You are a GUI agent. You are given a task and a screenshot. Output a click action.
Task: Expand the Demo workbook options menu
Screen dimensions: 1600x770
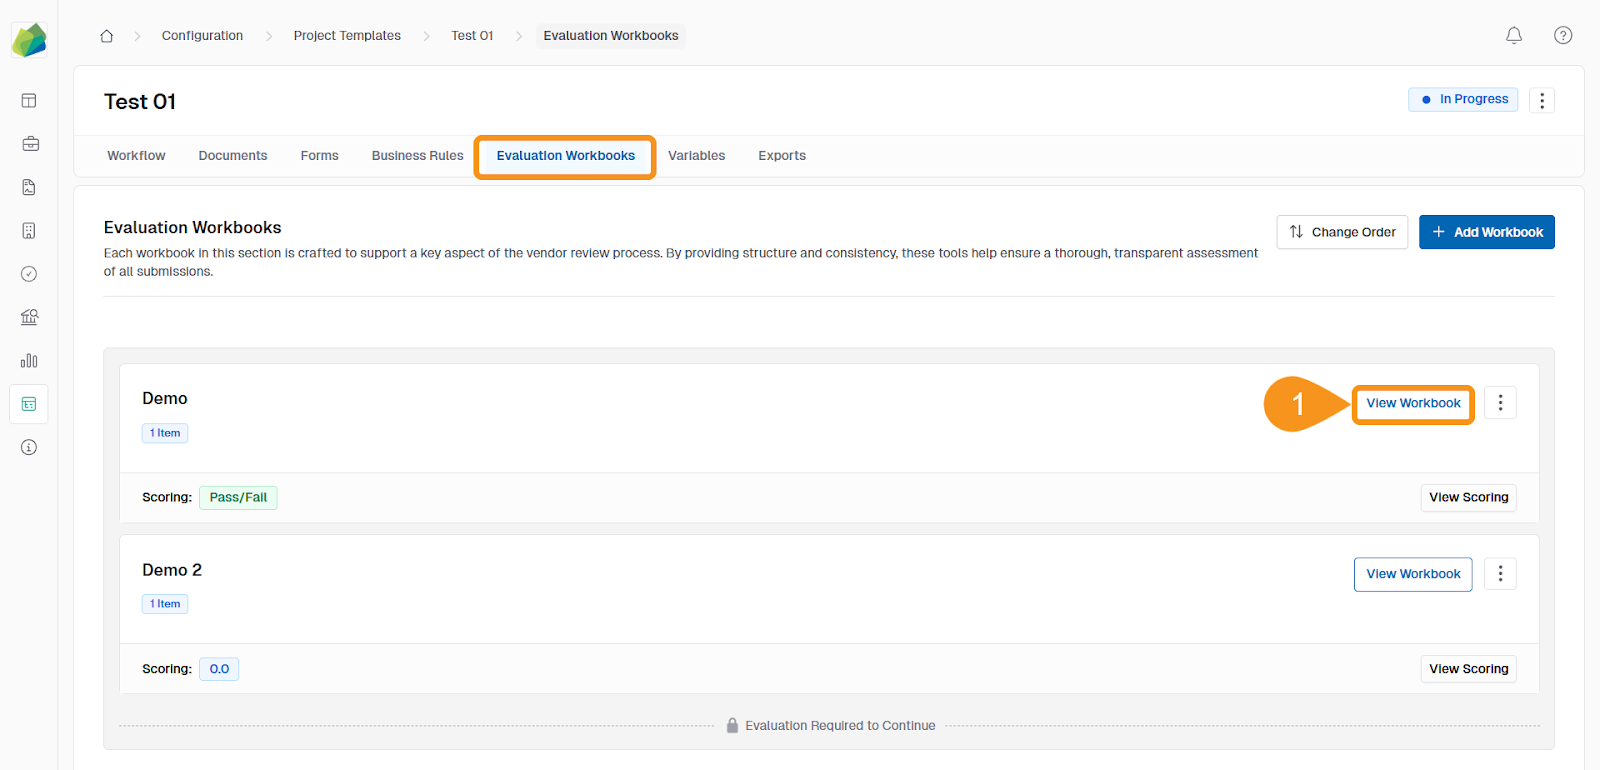tap(1499, 403)
